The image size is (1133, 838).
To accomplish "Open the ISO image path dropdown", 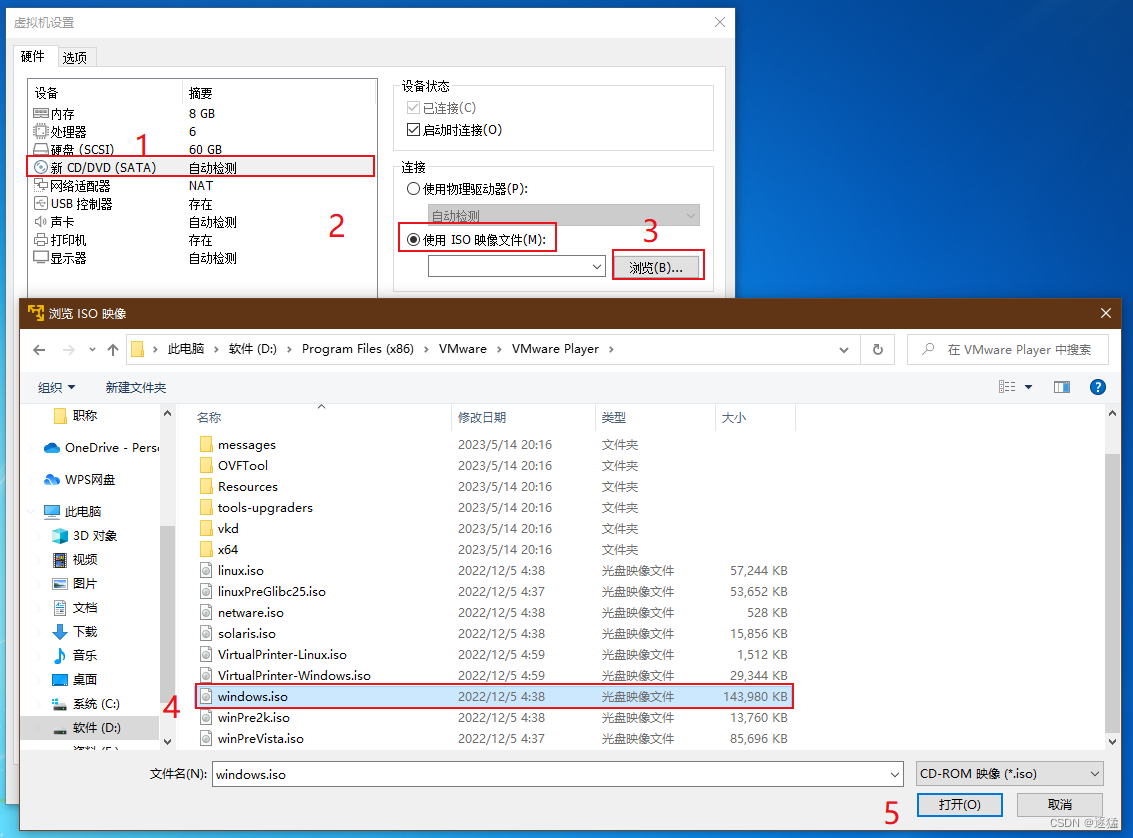I will [x=597, y=267].
